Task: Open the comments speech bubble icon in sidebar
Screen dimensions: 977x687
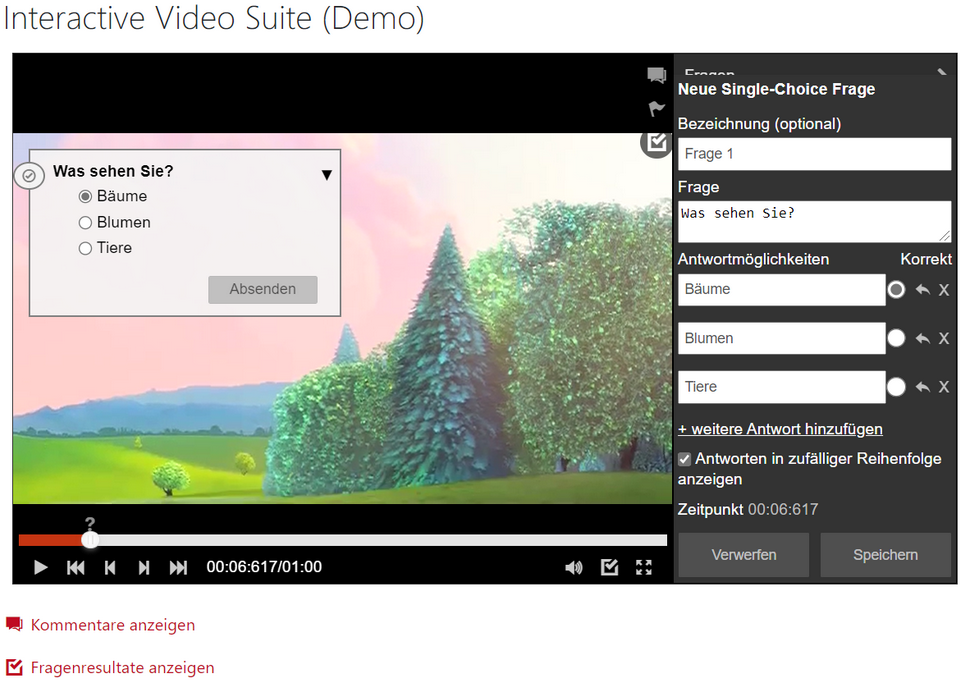Action: point(656,75)
